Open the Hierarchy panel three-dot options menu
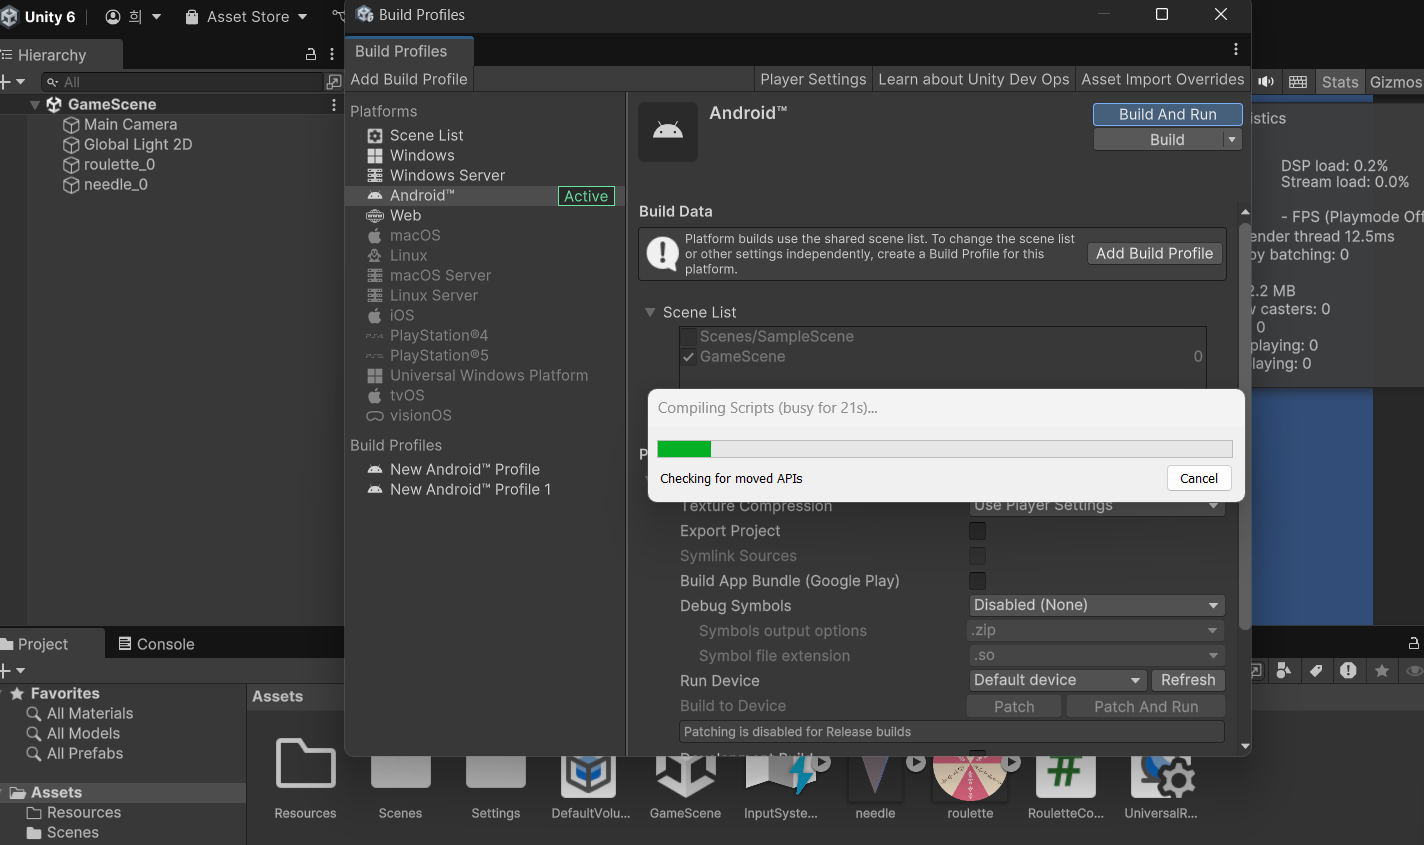Screen dimensions: 1424x845 [x=332, y=55]
